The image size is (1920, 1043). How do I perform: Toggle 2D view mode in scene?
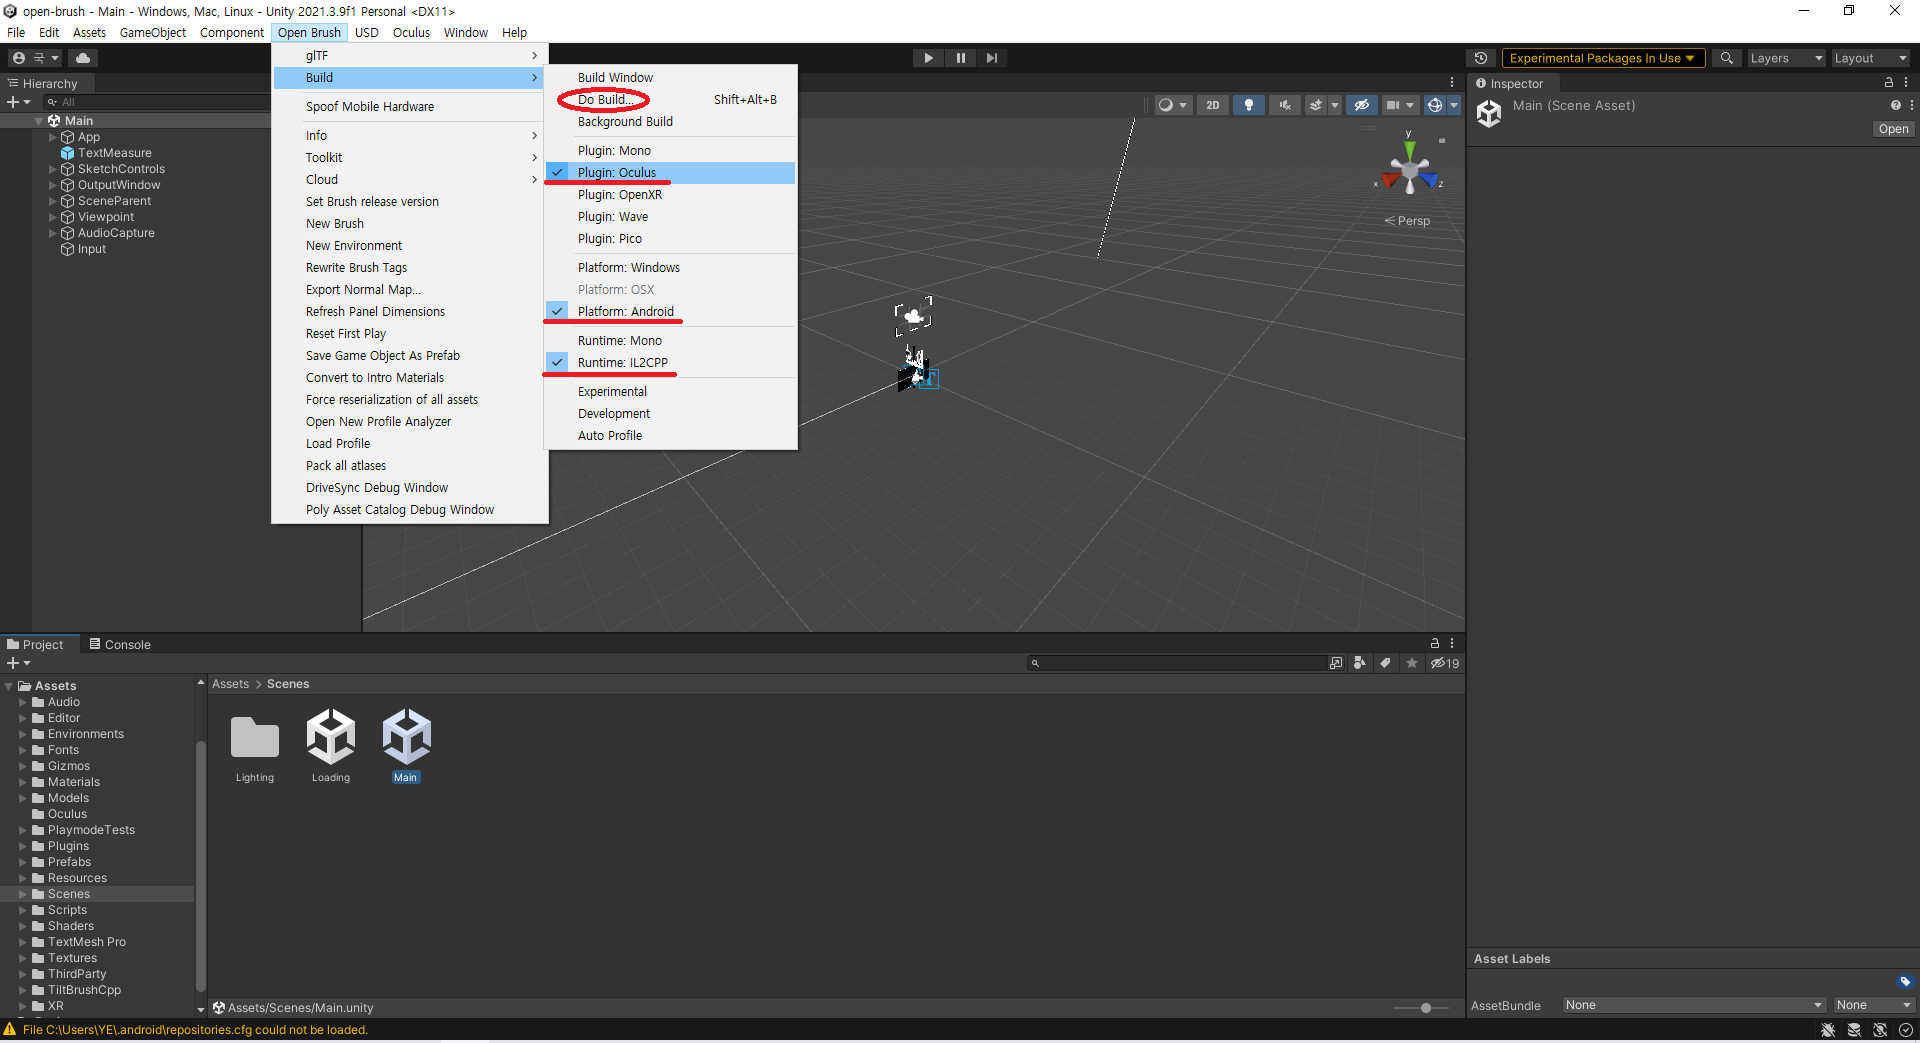click(1212, 105)
